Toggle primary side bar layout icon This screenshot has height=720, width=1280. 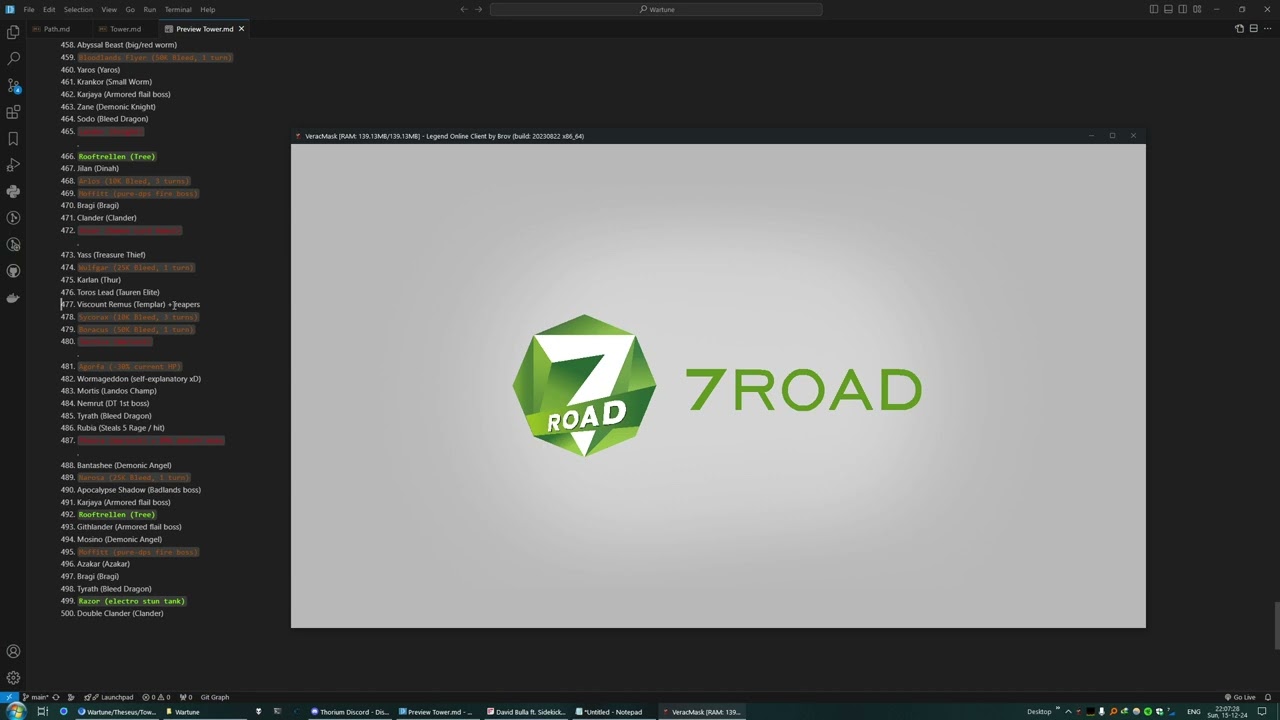click(1154, 9)
